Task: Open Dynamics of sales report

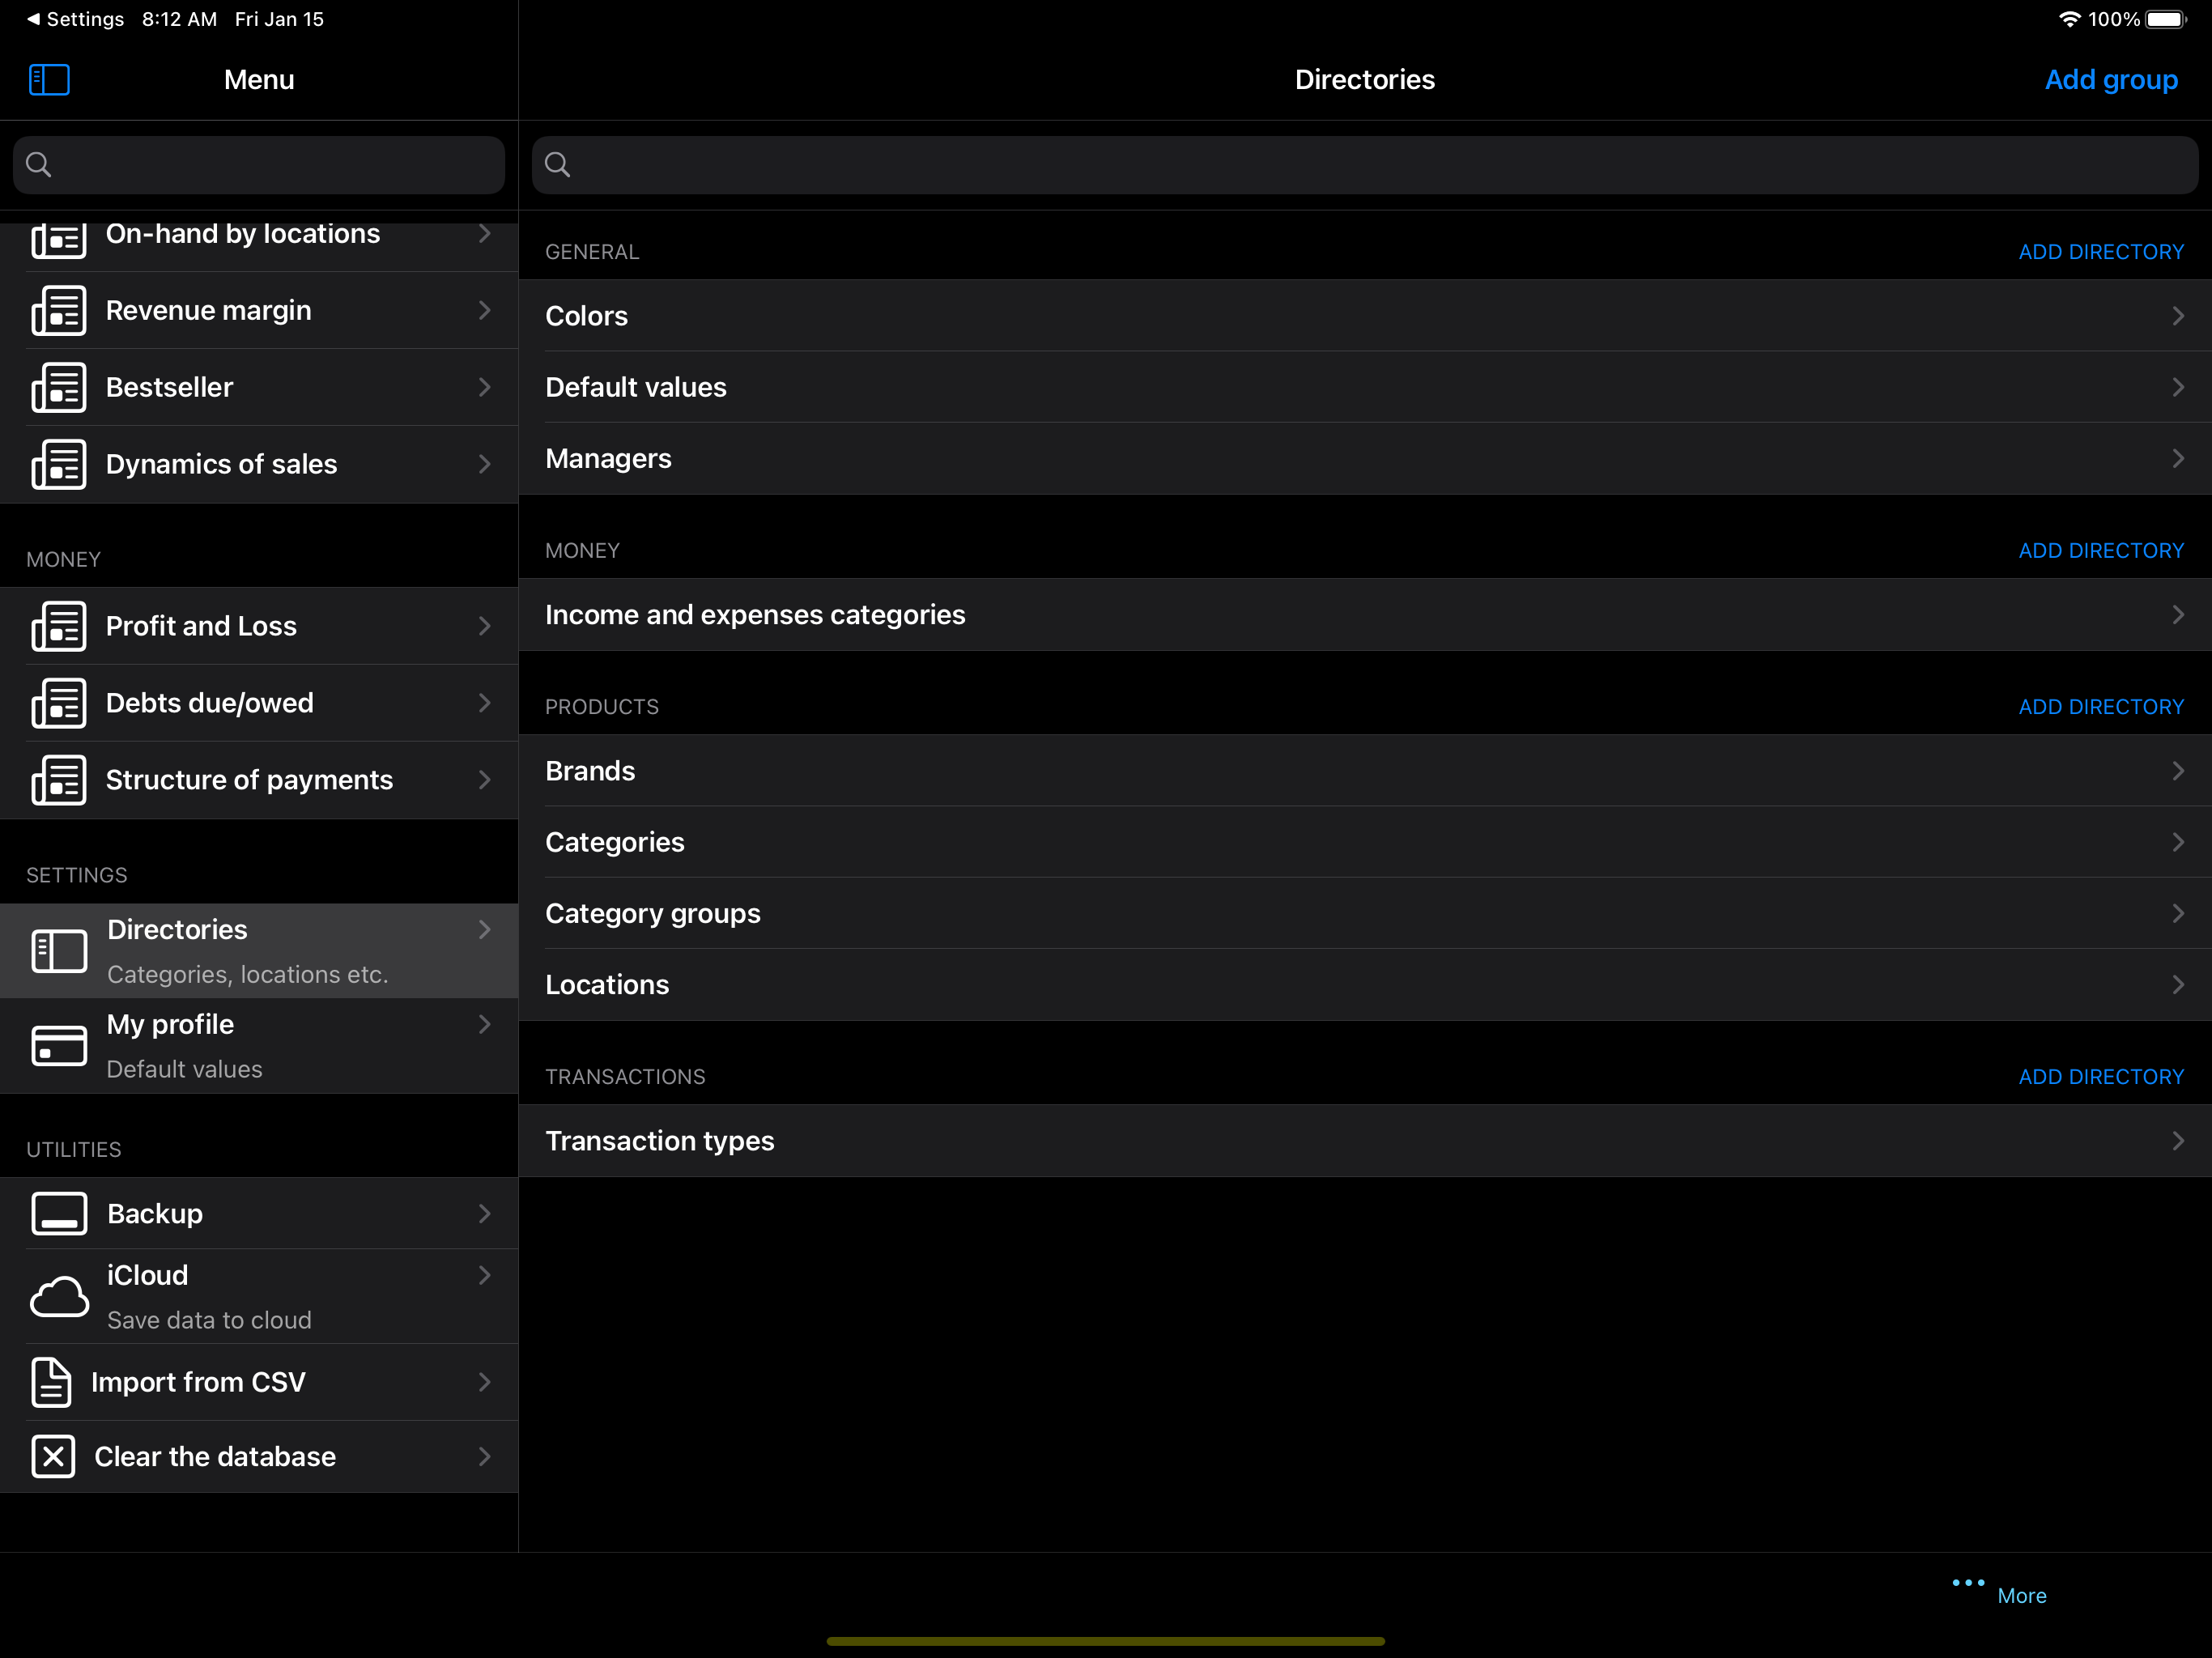Action: [221, 464]
